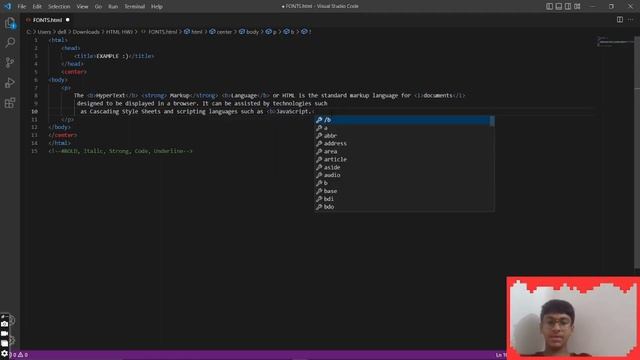
Task: Expand the Users breadcrumb folder
Action: point(44,32)
